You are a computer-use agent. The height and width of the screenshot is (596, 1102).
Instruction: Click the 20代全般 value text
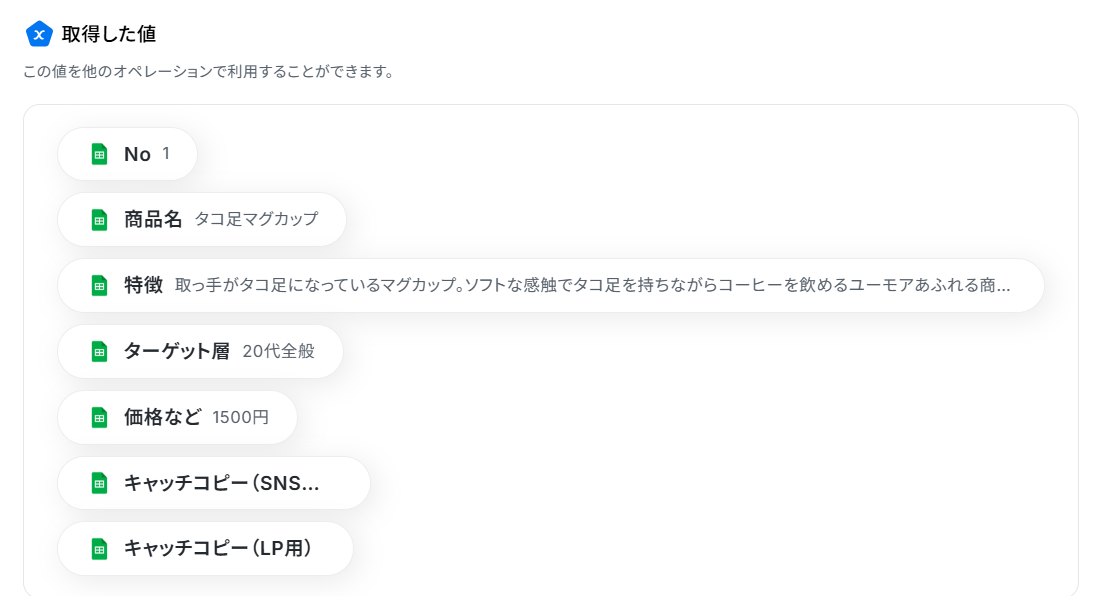[278, 351]
